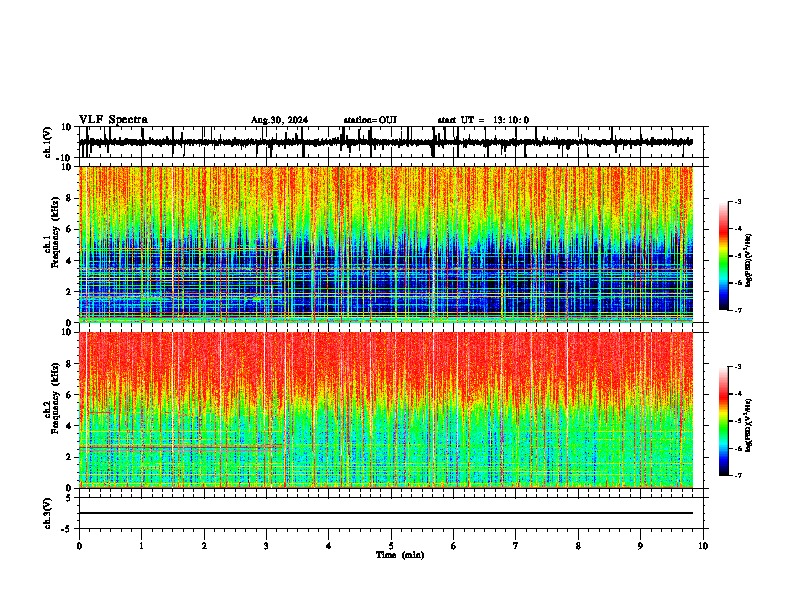Click the "10" tick on the Time axis
The width and height of the screenshot is (792, 612).
click(x=703, y=546)
